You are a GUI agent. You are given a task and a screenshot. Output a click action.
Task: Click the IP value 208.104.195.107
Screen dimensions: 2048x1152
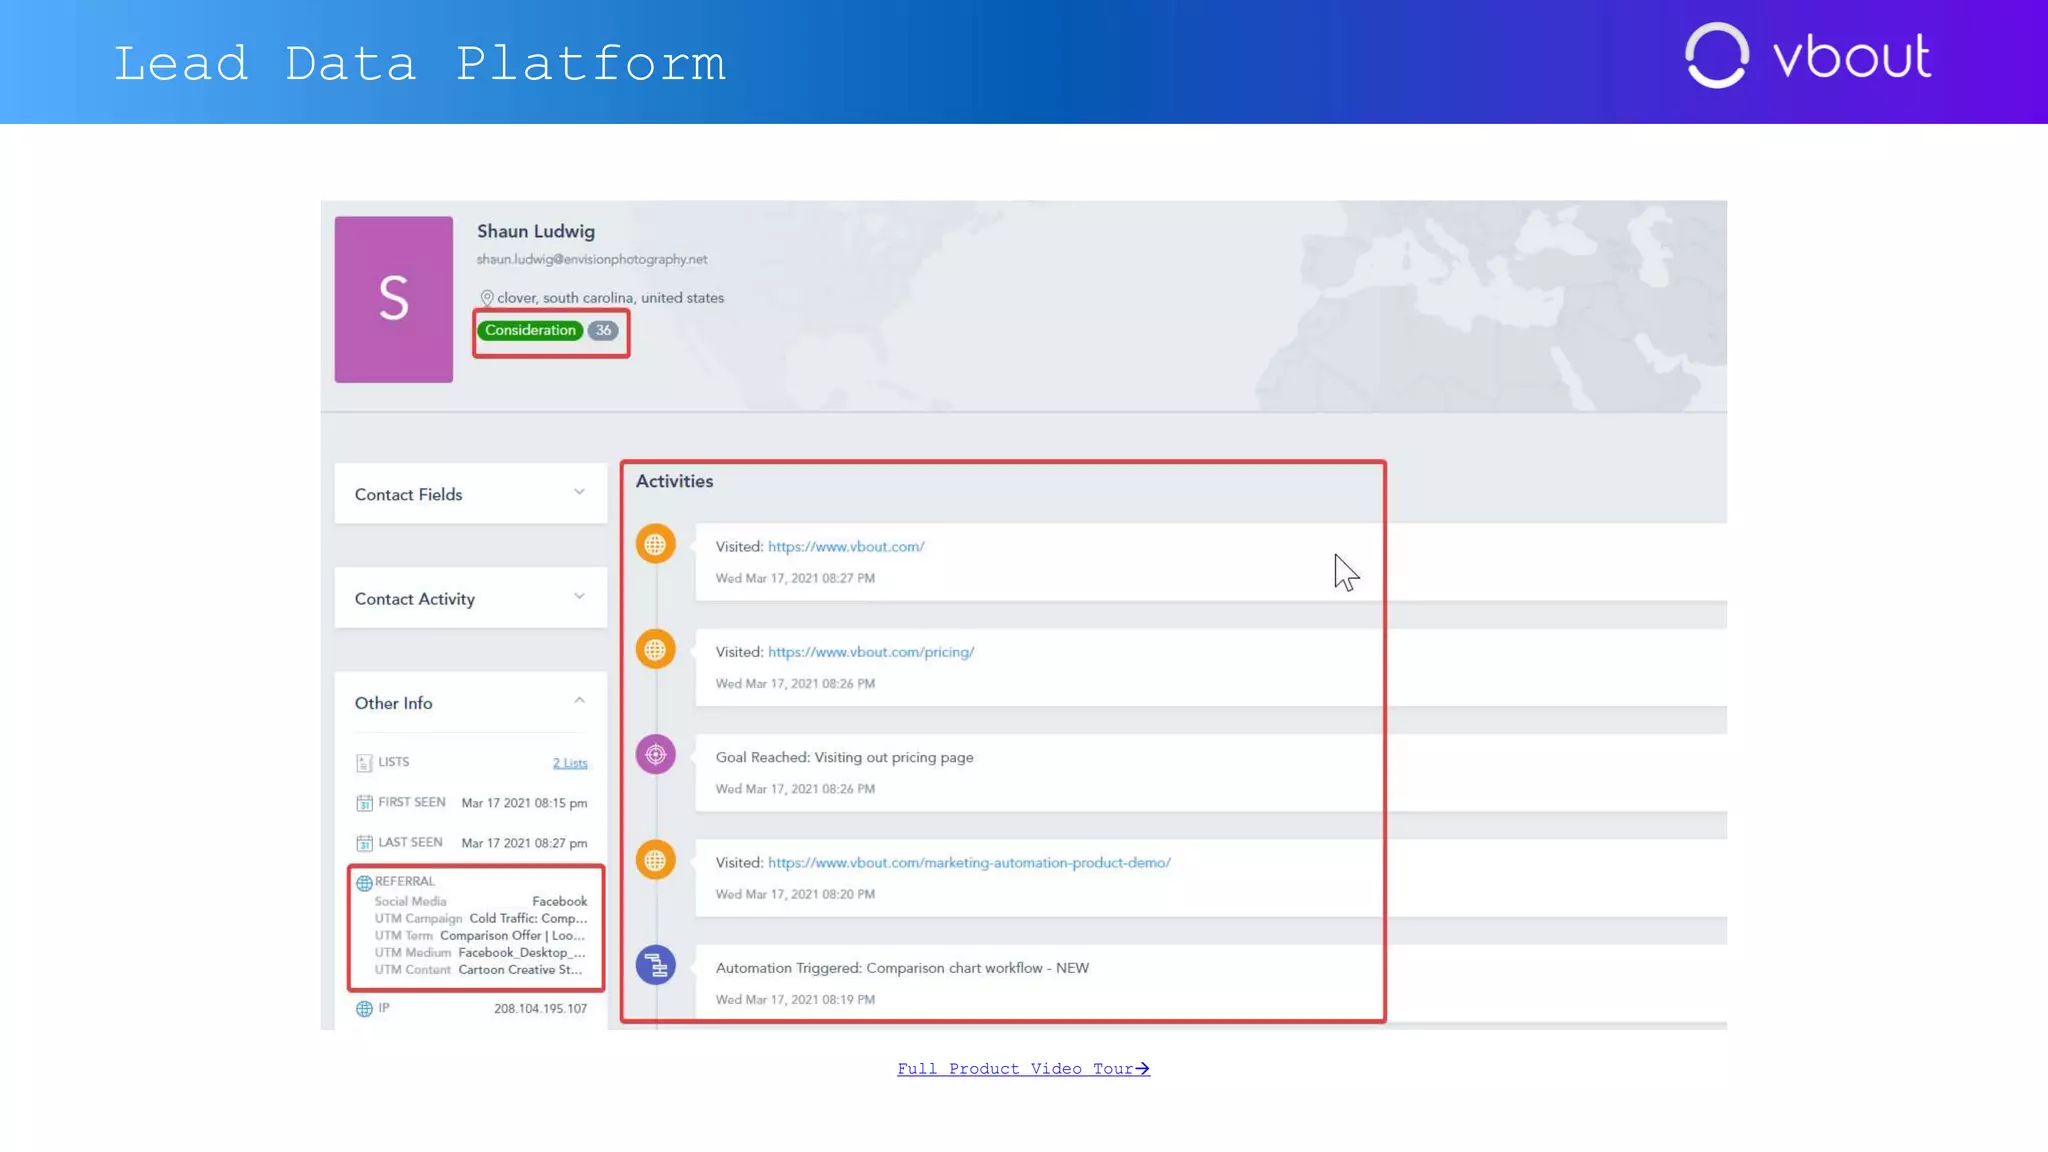(540, 1009)
